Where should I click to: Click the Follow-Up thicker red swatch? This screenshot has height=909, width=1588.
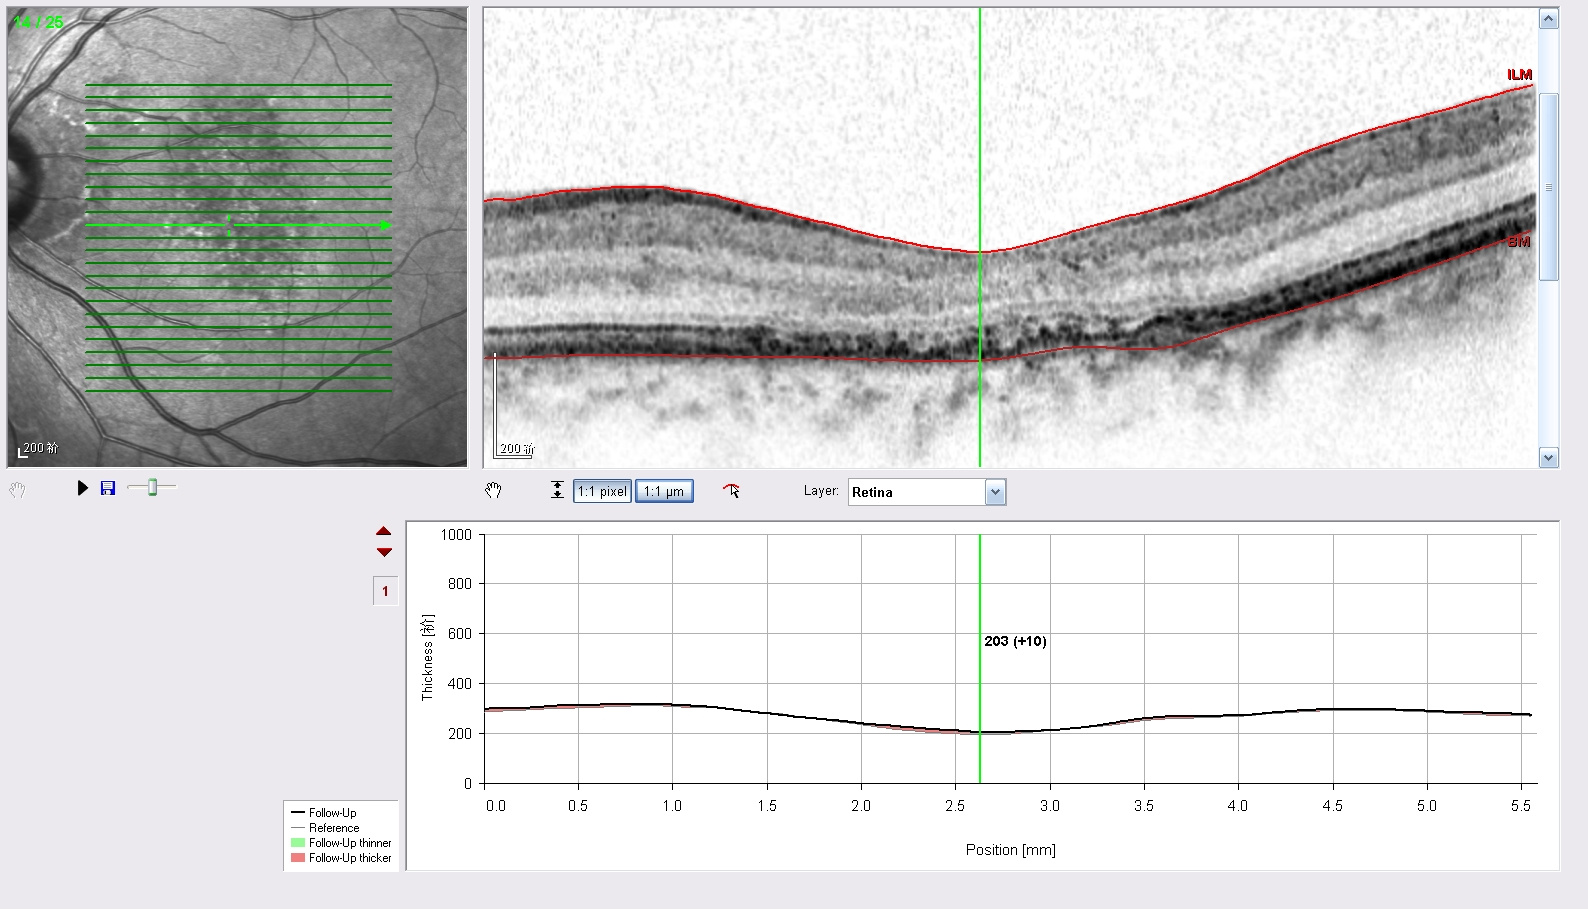pos(297,858)
